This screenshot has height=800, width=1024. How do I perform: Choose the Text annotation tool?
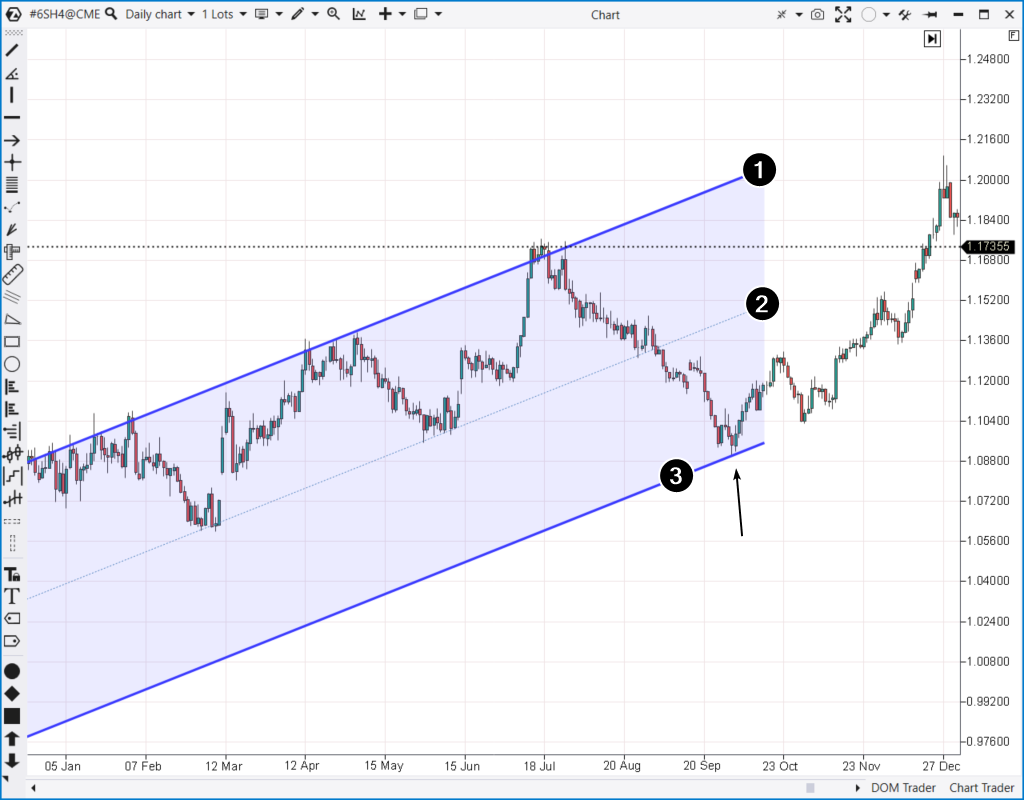point(12,596)
